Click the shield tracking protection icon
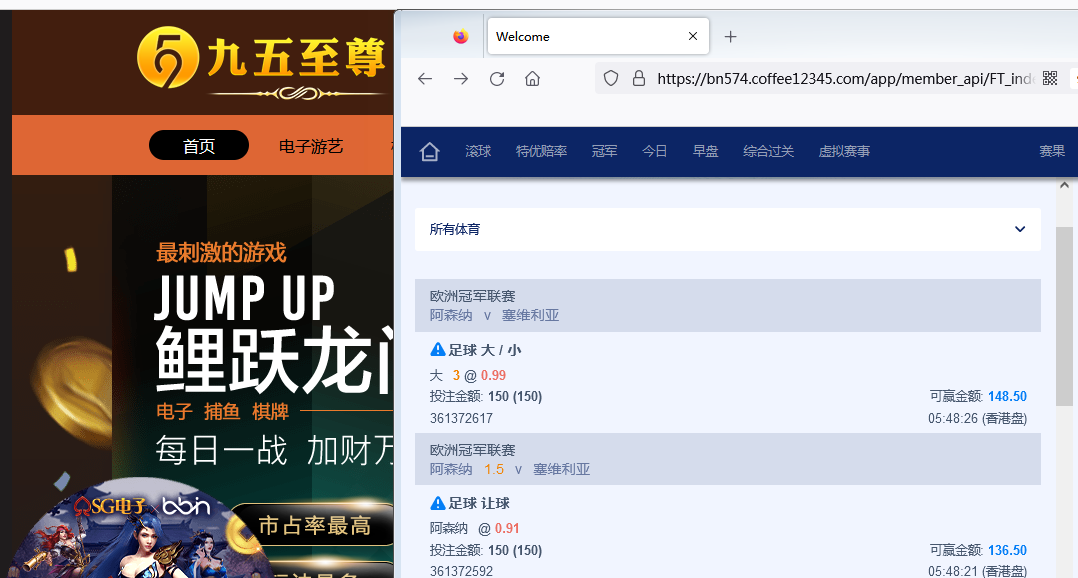 611,79
